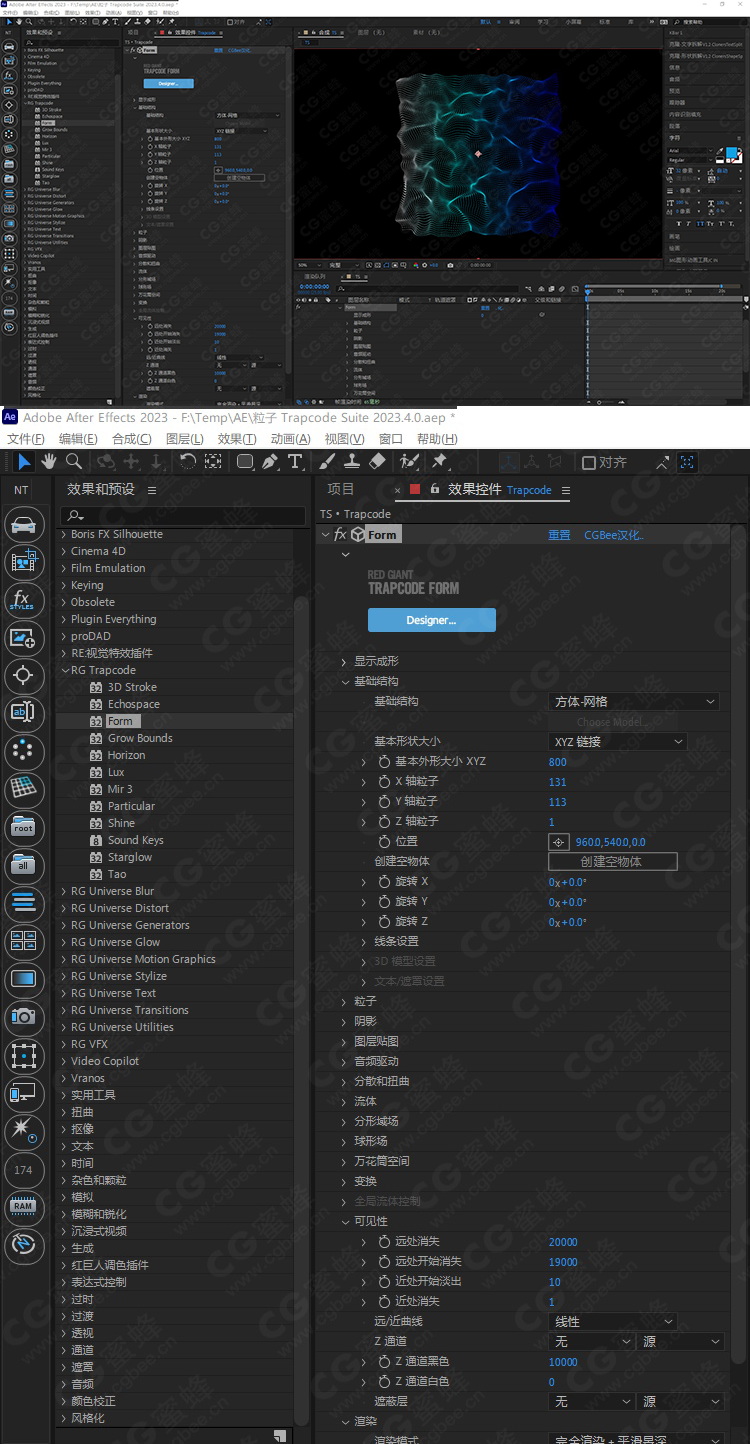Click the CGBee汉化.. link
The height and width of the screenshot is (1444, 750).
coord(614,535)
